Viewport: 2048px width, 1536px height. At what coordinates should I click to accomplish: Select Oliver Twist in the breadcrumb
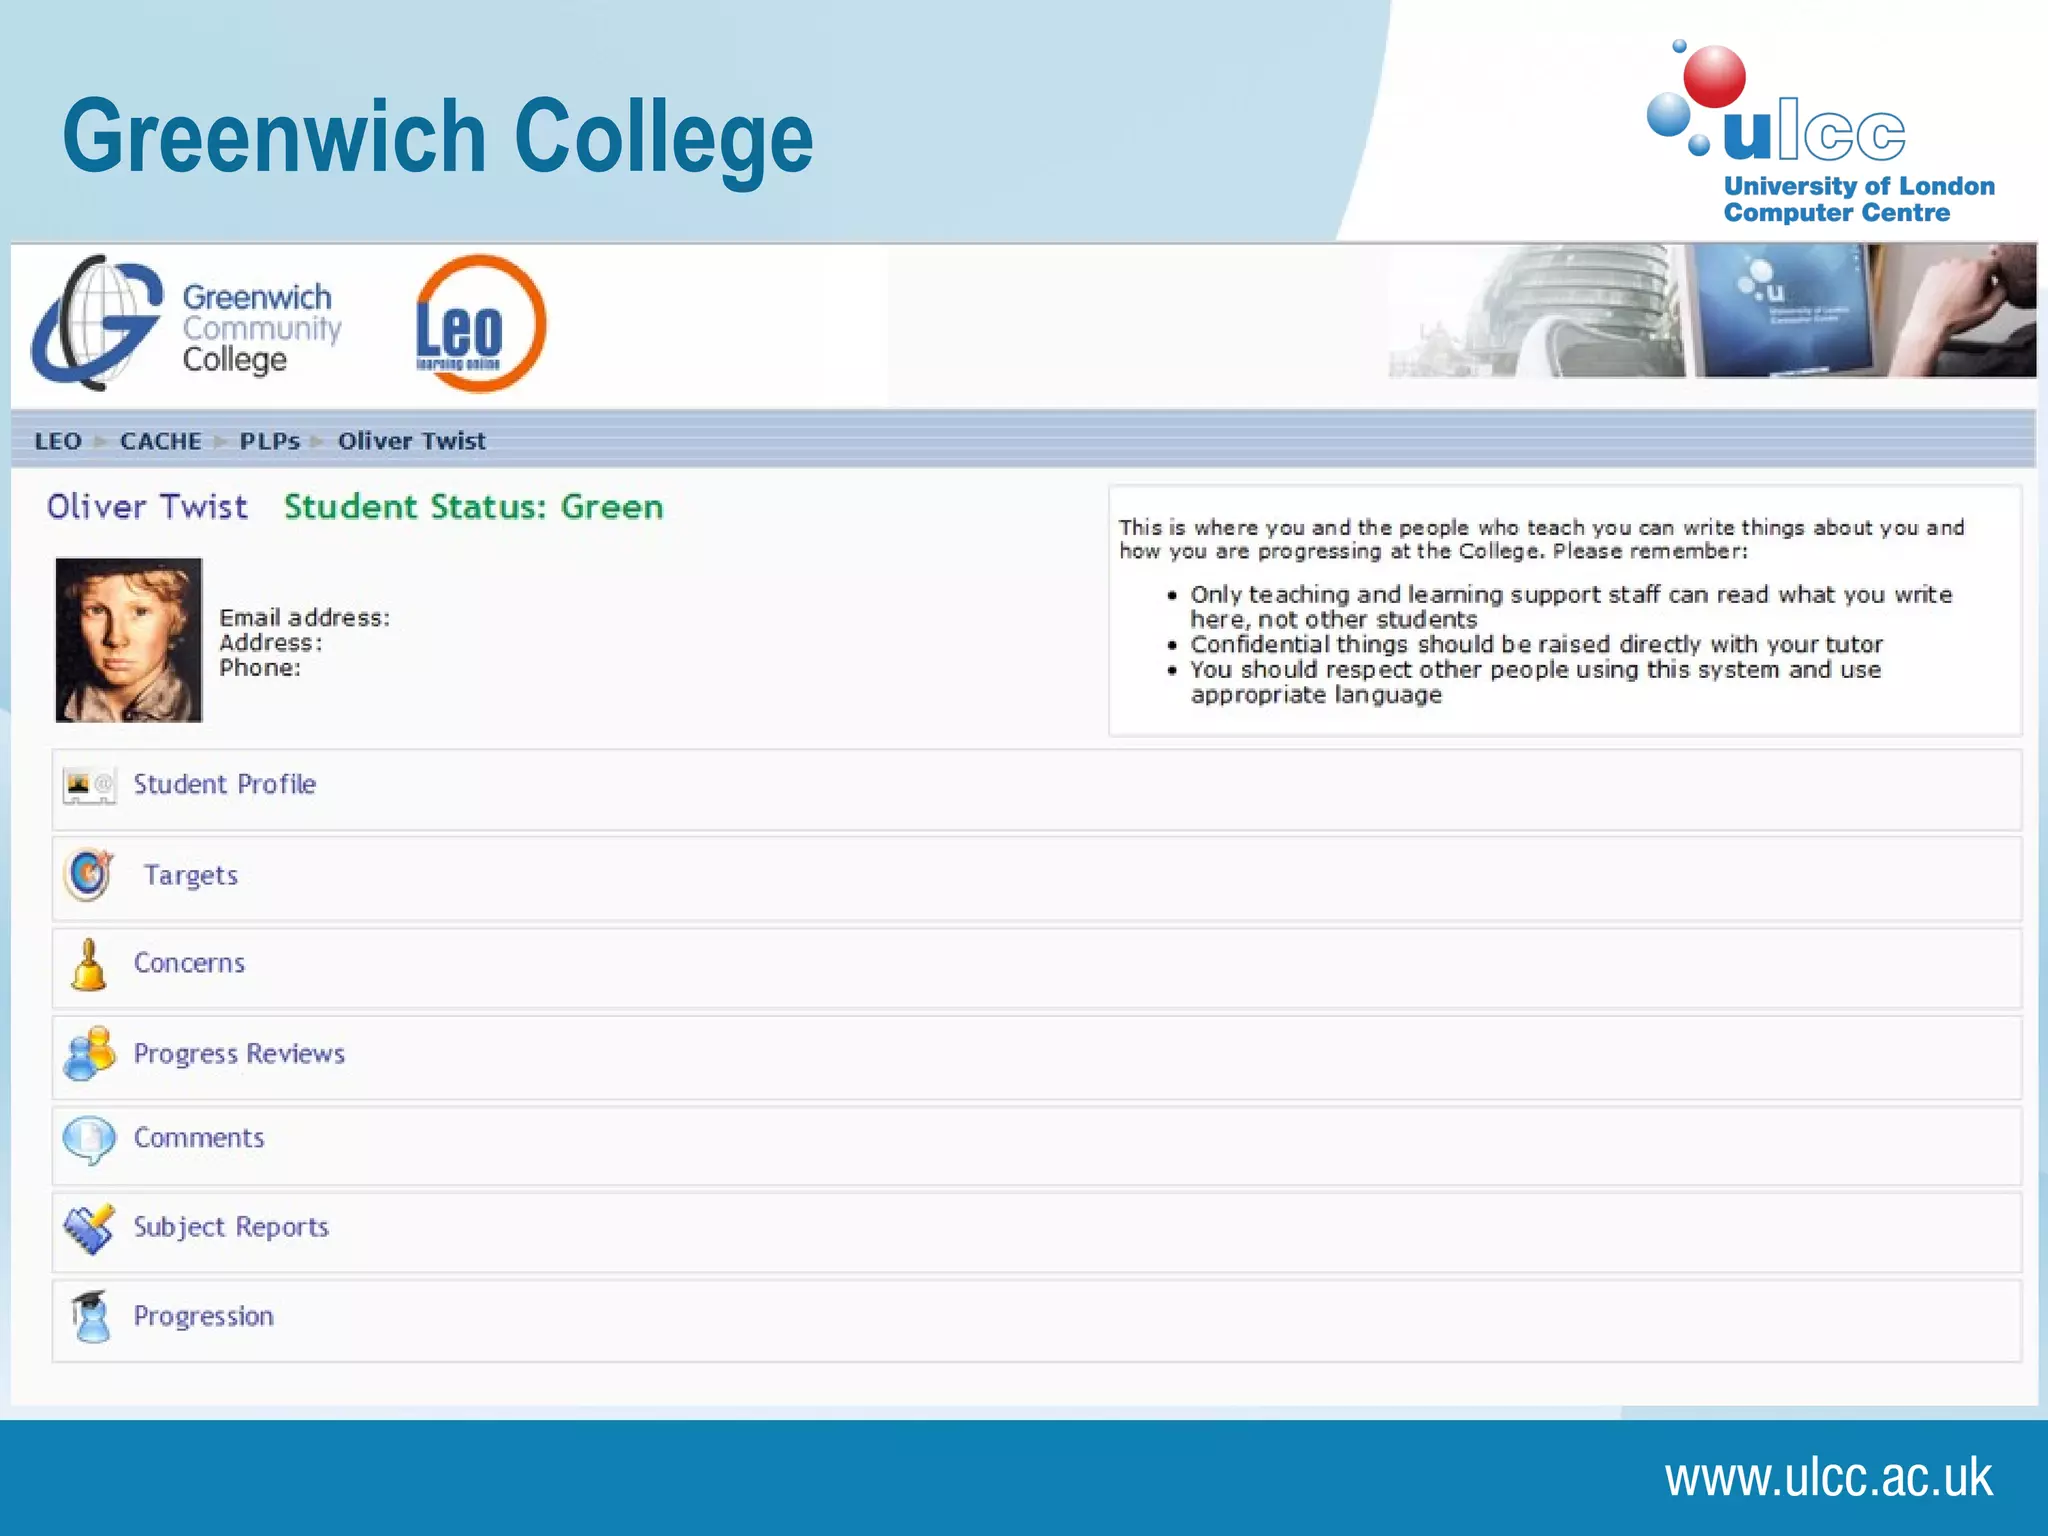pyautogui.click(x=411, y=441)
